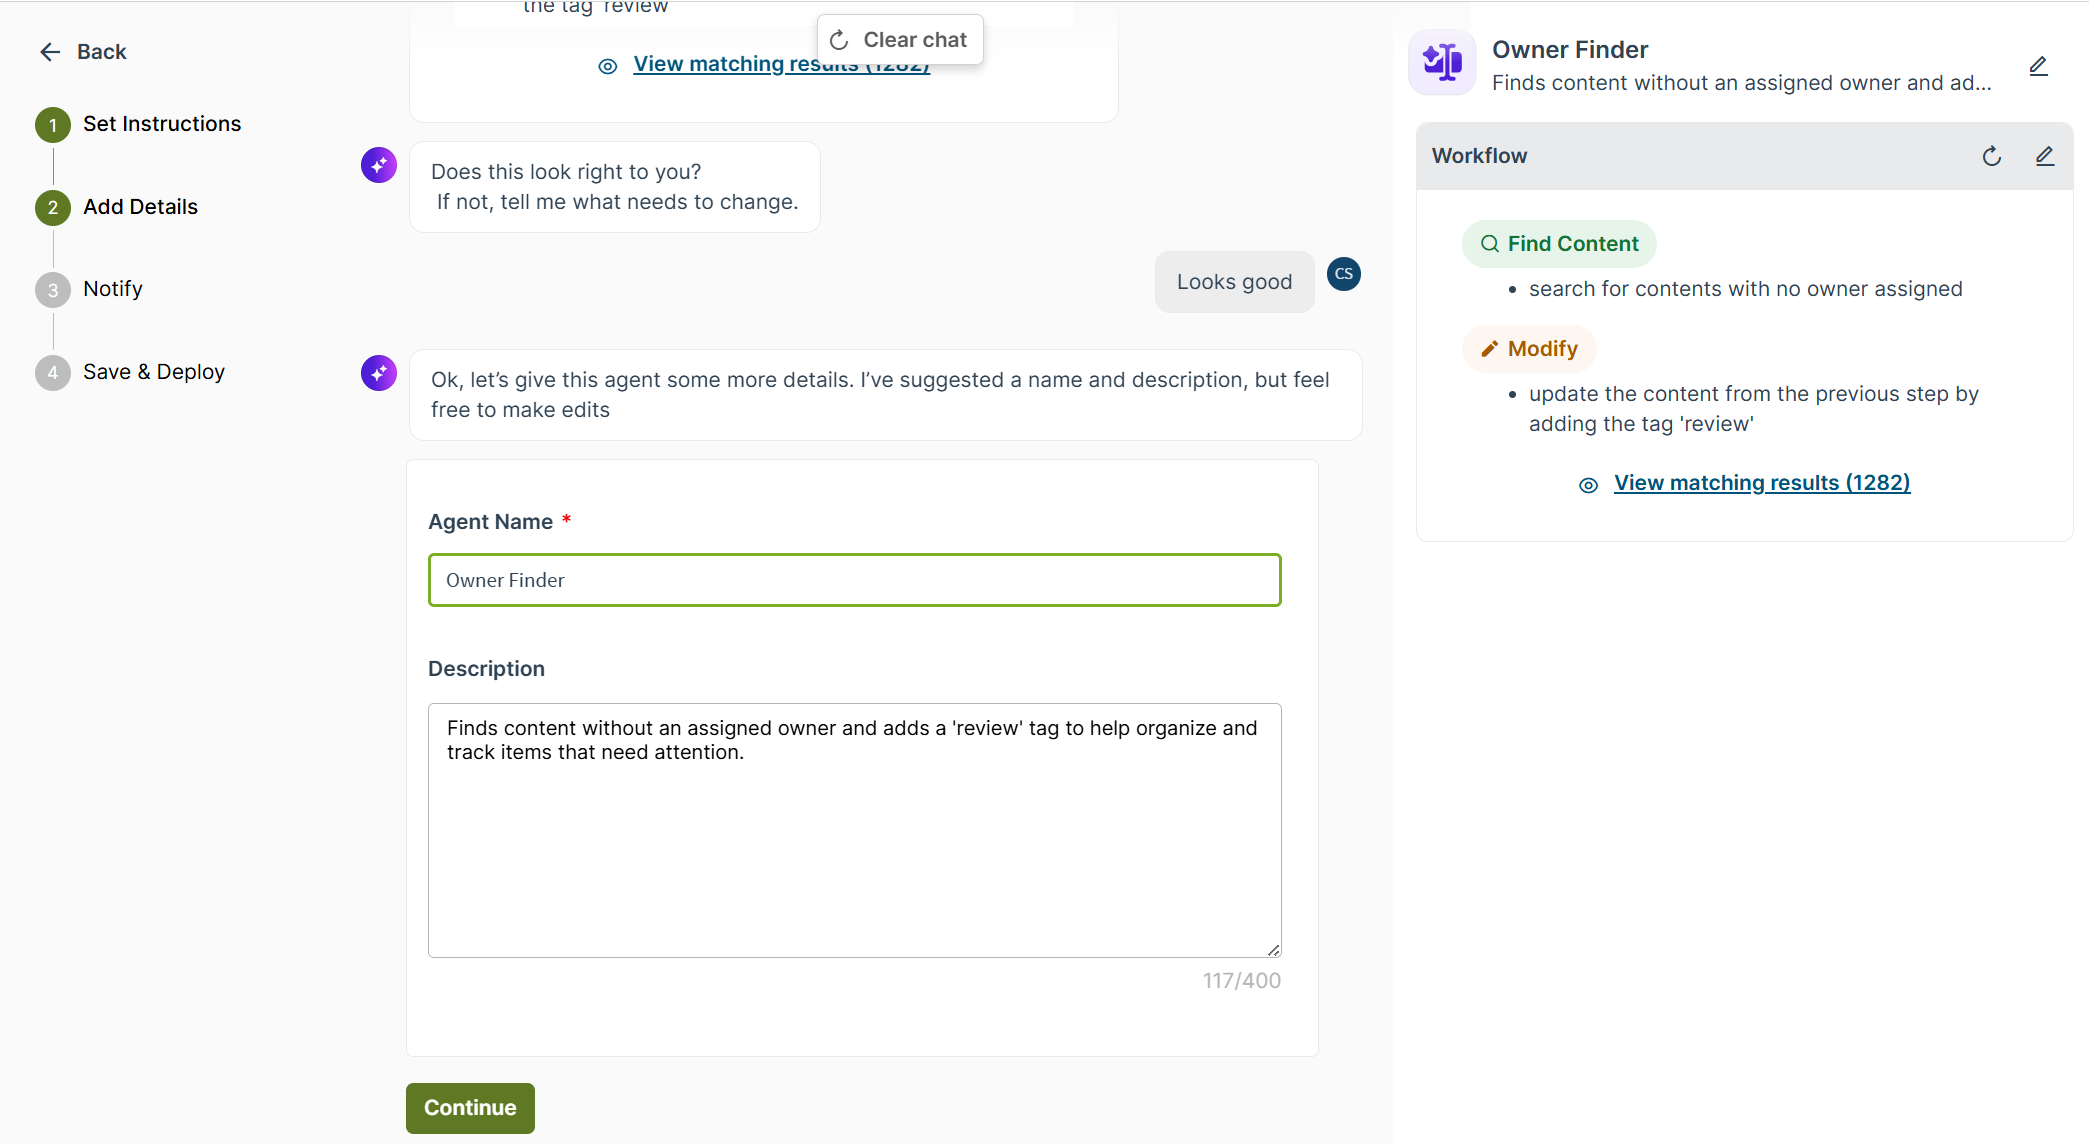Image resolution: width=2089 pixels, height=1144 pixels.
Task: Focus the Agent Name input field
Action: (855, 580)
